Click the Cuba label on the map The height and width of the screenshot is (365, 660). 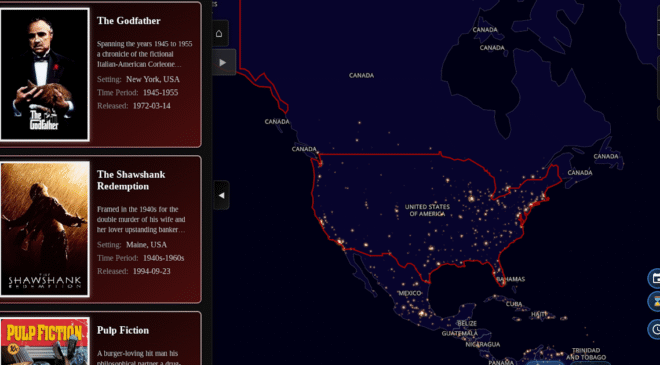click(x=514, y=304)
